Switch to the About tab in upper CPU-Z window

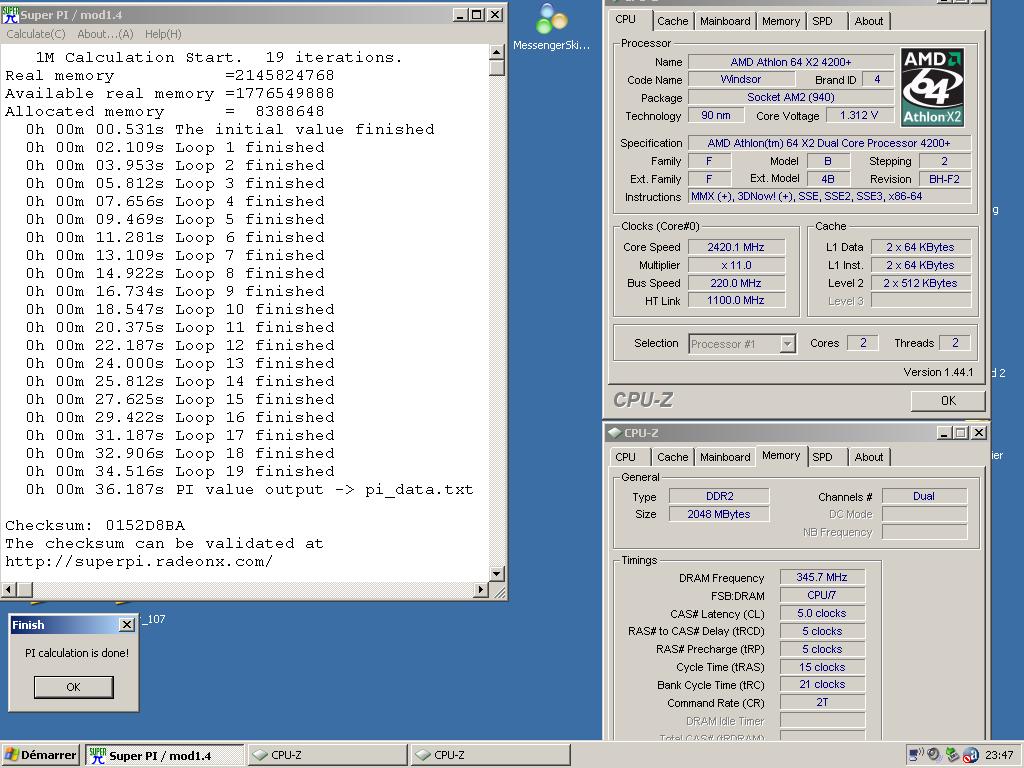[x=869, y=21]
